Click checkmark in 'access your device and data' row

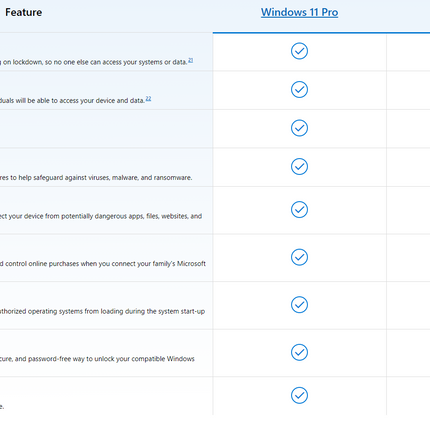click(x=299, y=89)
